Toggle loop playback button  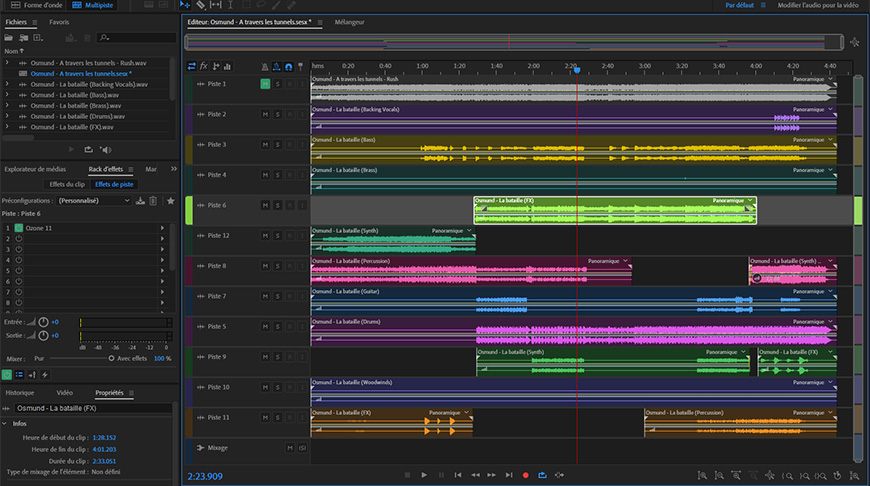point(542,475)
